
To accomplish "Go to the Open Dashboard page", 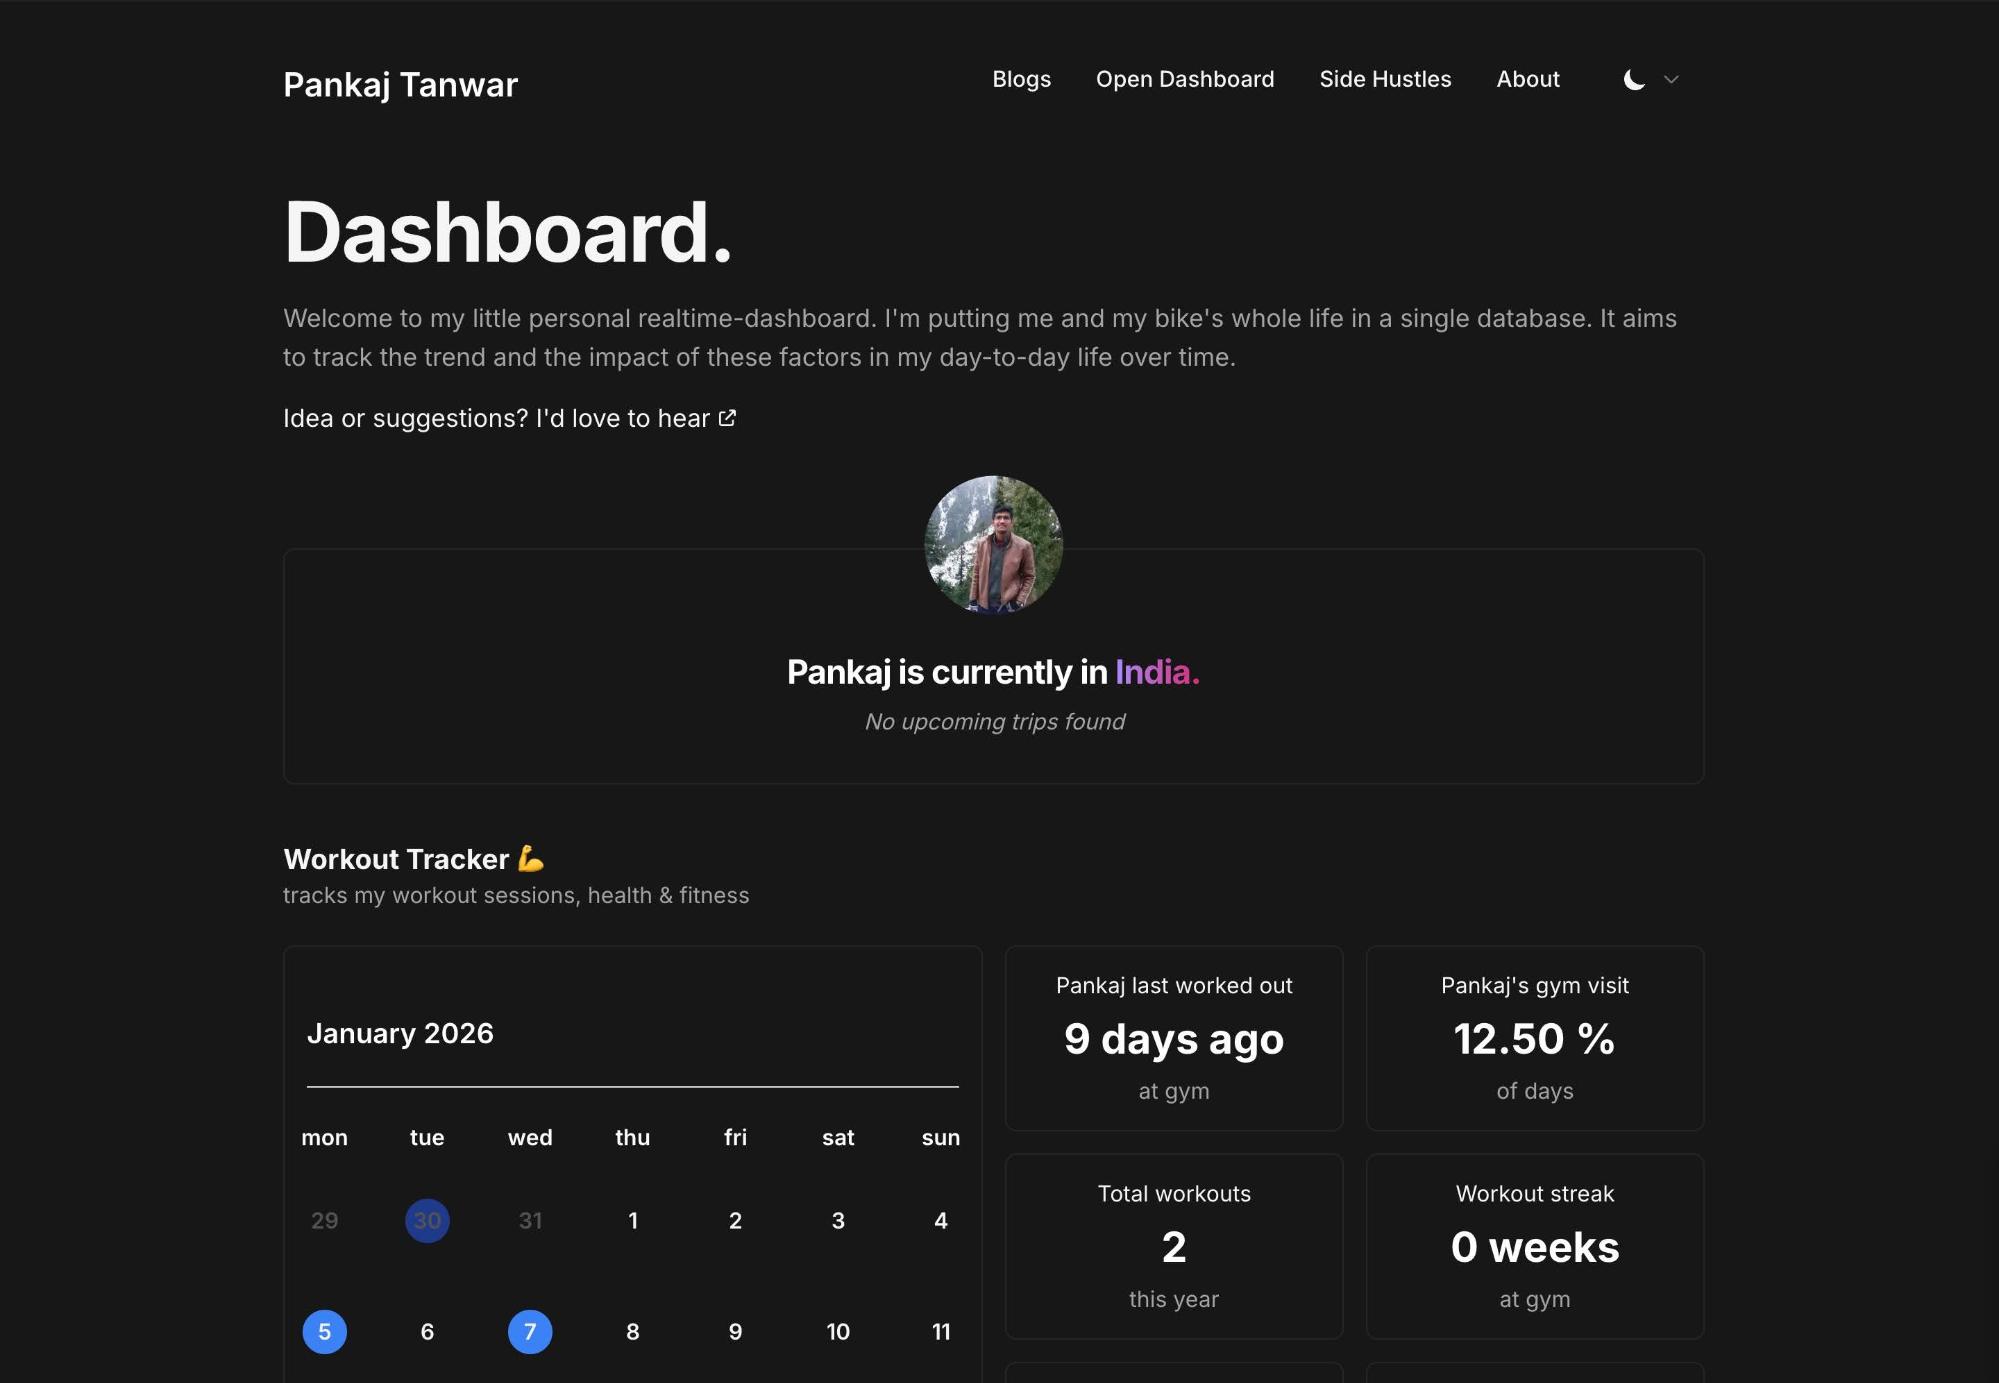I will (1185, 79).
